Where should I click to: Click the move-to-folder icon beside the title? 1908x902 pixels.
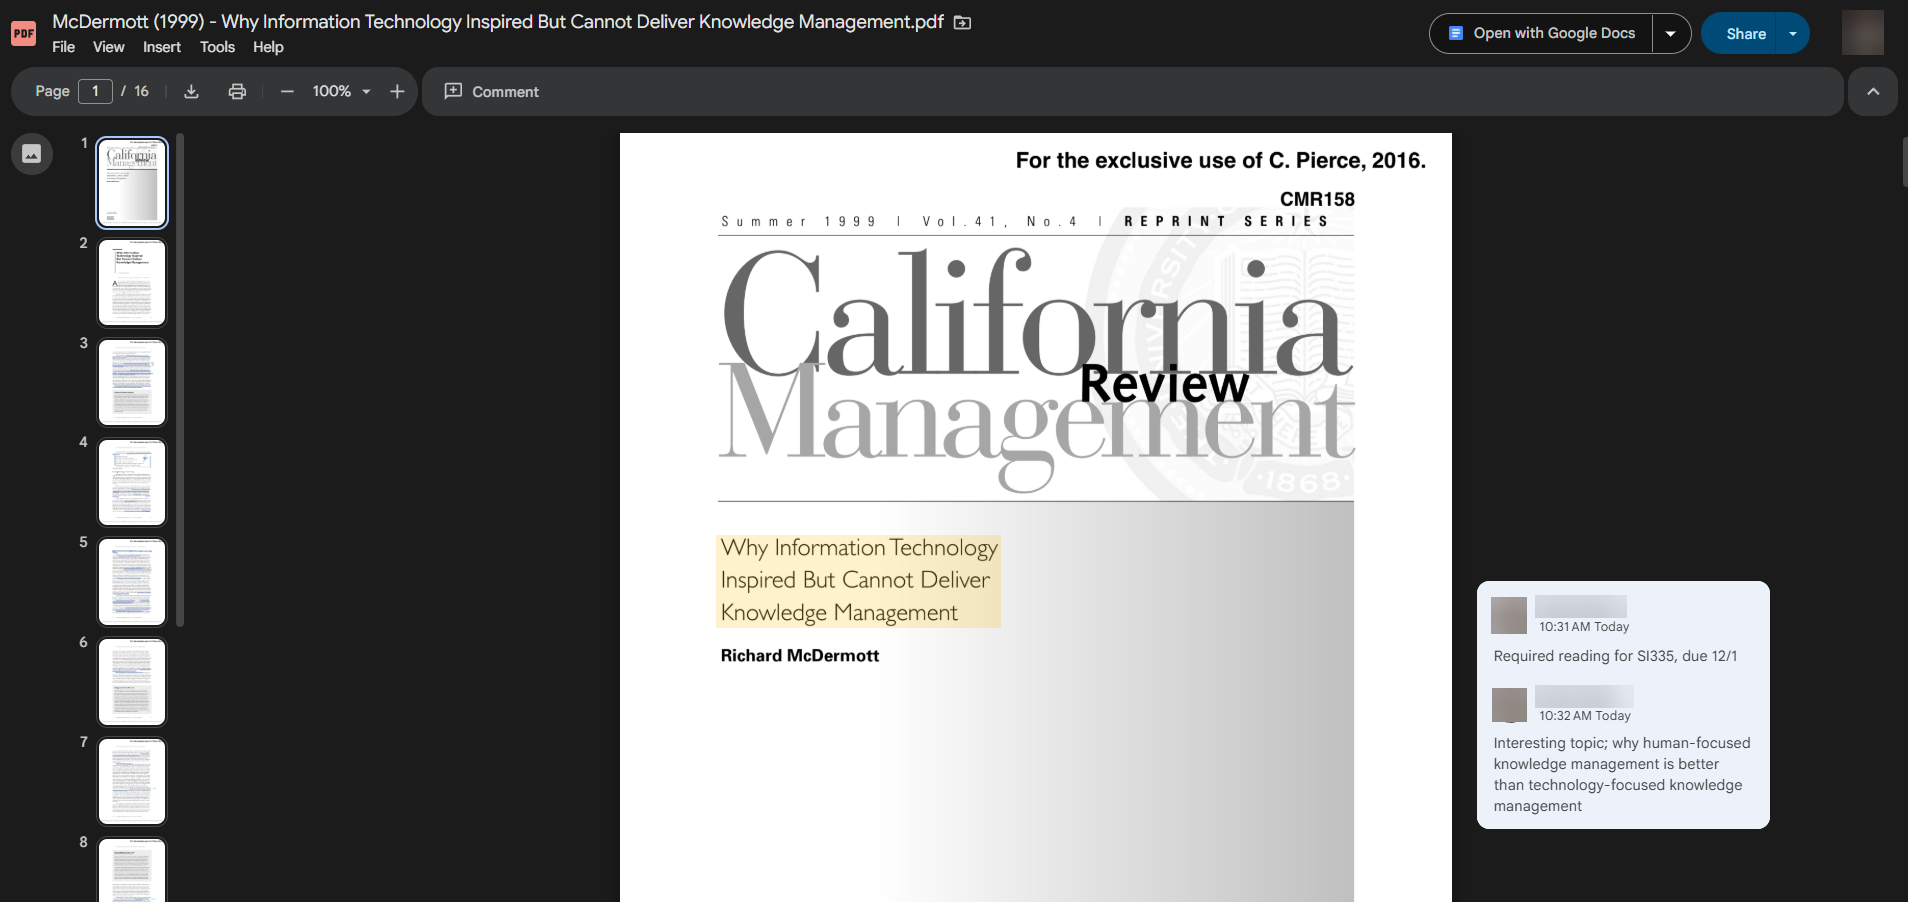962,22
